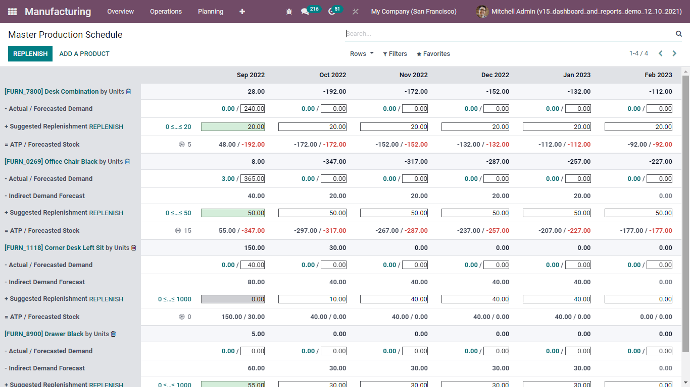Open the Operations menu

pyautogui.click(x=165, y=12)
